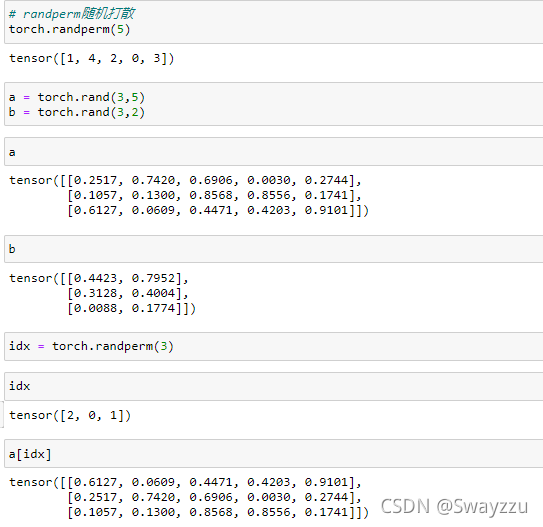This screenshot has width=543, height=527.
Task: Select the randperm comment line
Action: tap(72, 14)
